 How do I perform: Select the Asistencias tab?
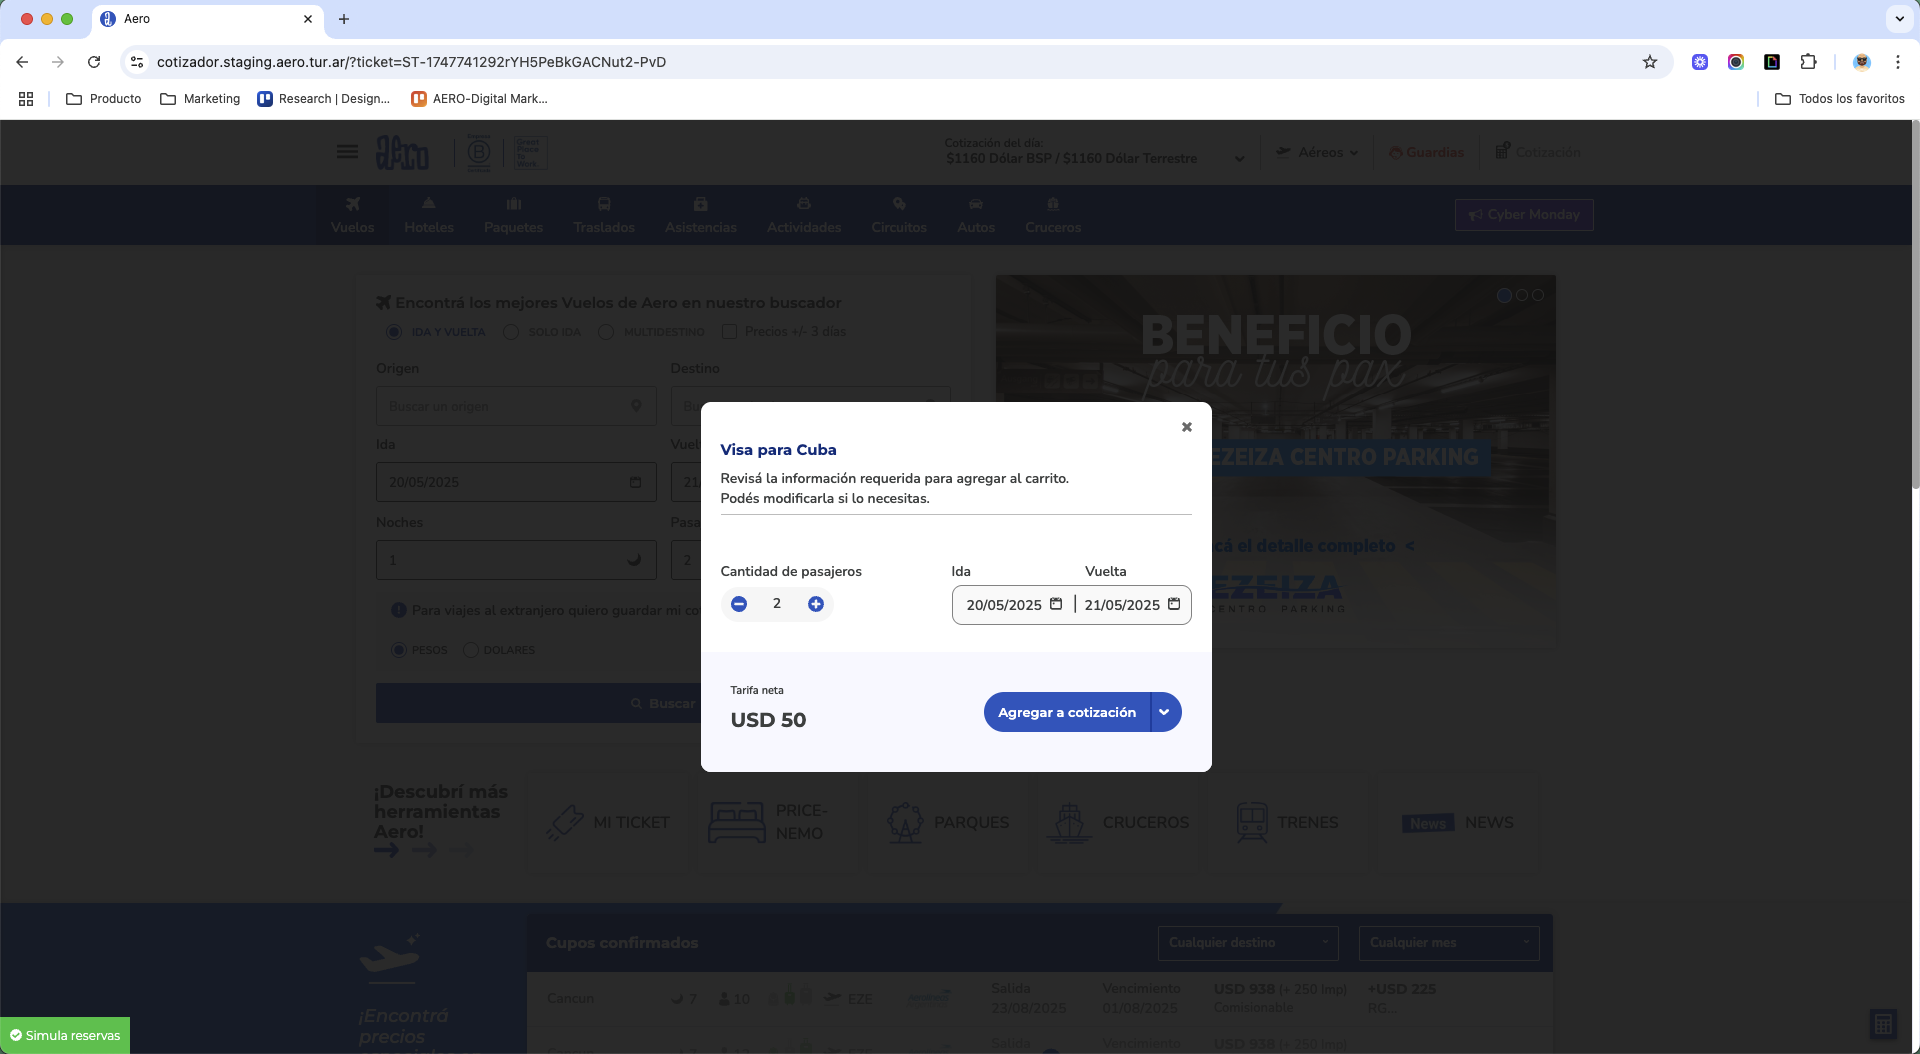701,215
